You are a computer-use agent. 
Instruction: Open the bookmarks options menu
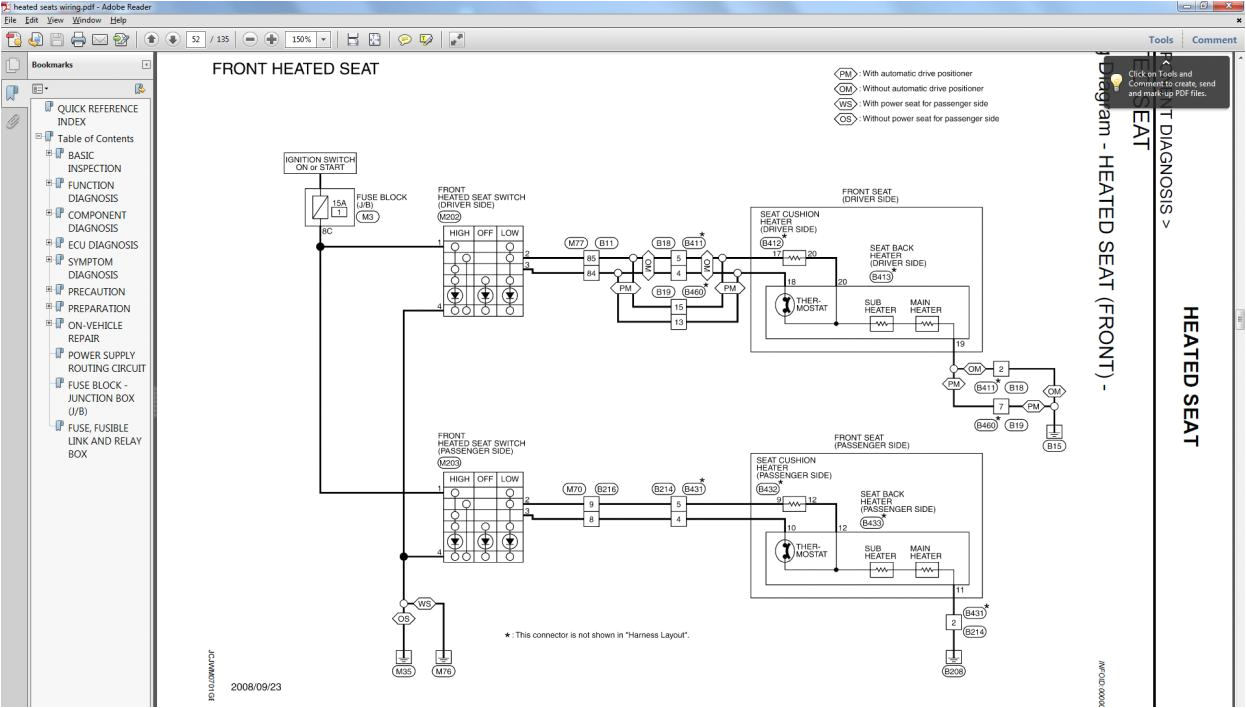pos(37,88)
